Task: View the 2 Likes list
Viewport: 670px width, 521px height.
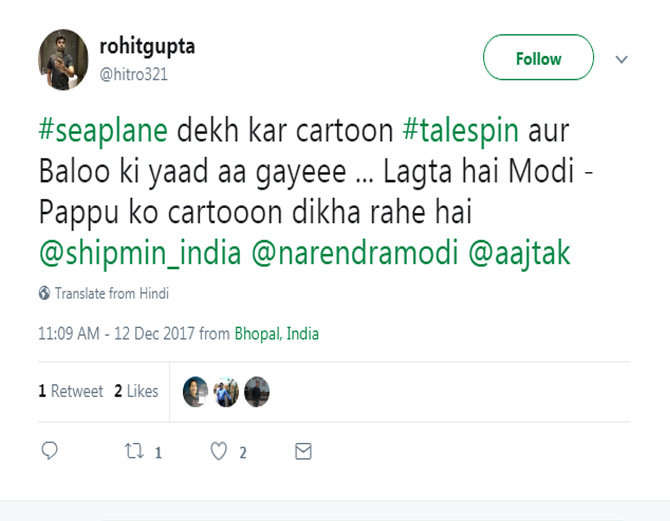Action: [x=136, y=391]
